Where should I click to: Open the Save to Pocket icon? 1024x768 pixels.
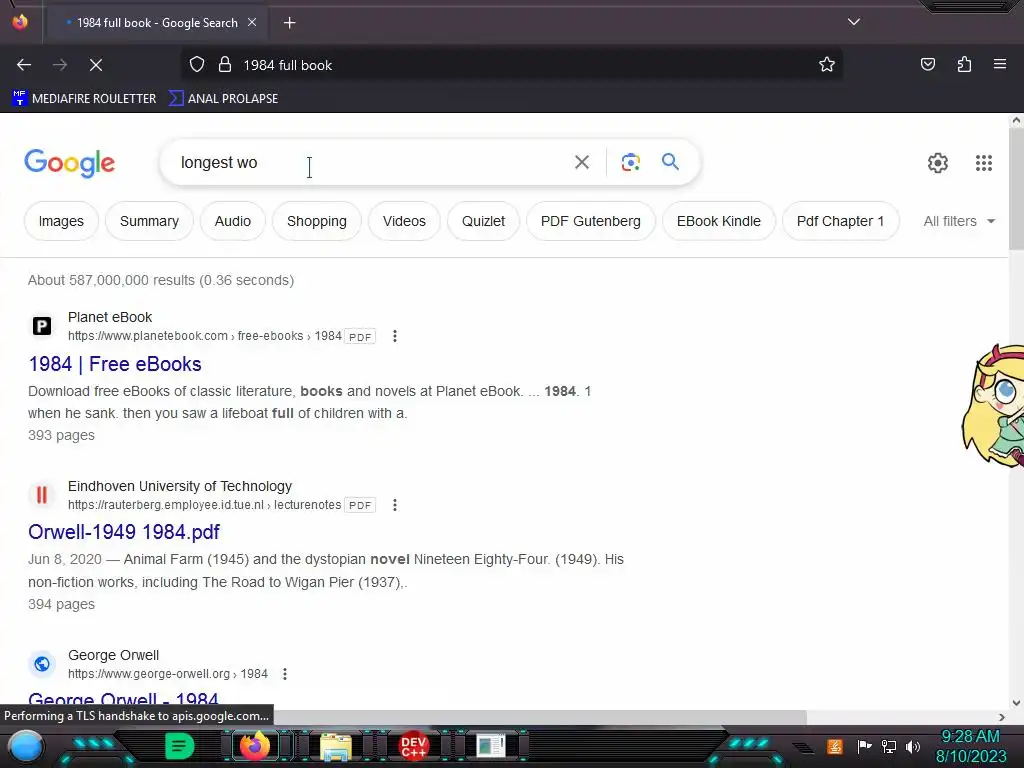pyautogui.click(x=927, y=65)
